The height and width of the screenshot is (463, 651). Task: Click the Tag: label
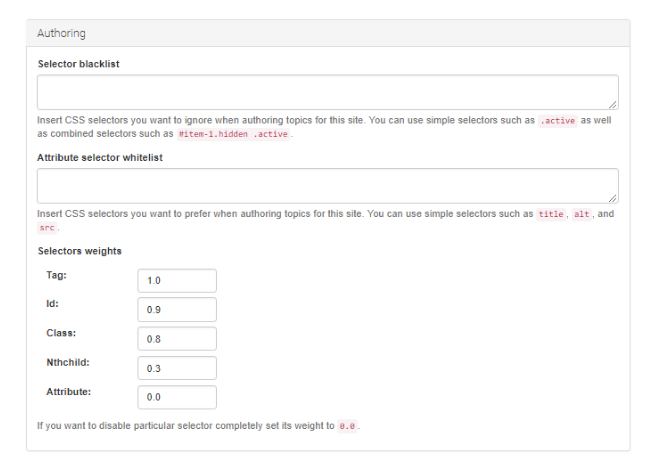pyautogui.click(x=56, y=275)
